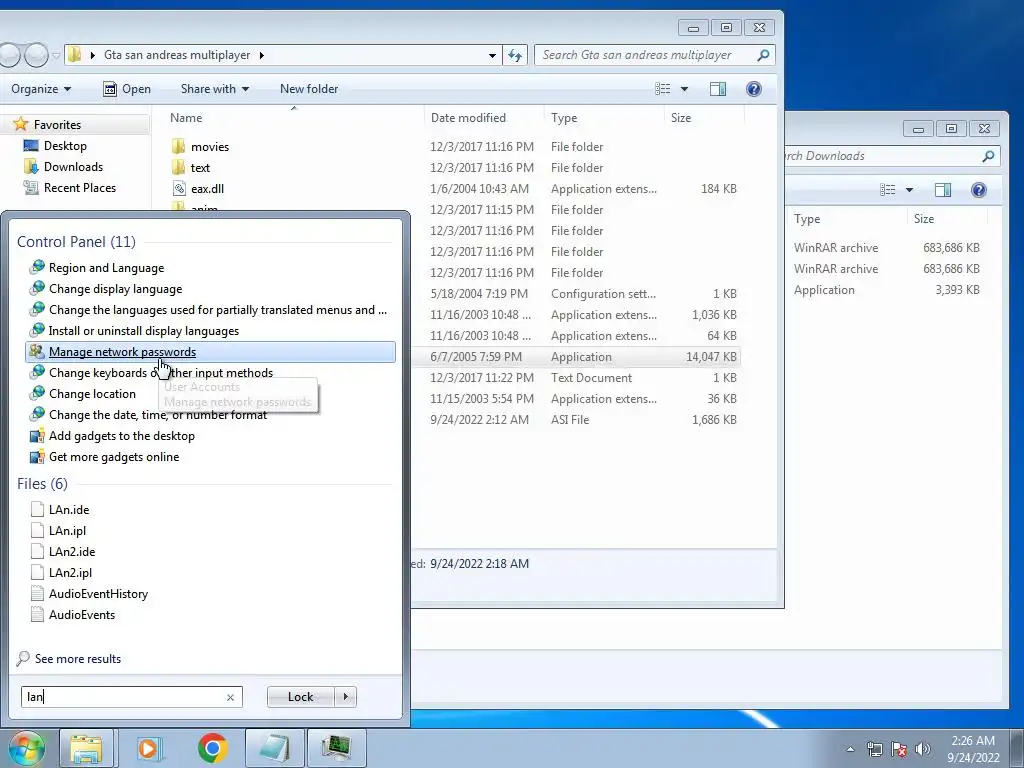Open Windows Explorer from the taskbar
This screenshot has height=768, width=1024.
click(86, 748)
